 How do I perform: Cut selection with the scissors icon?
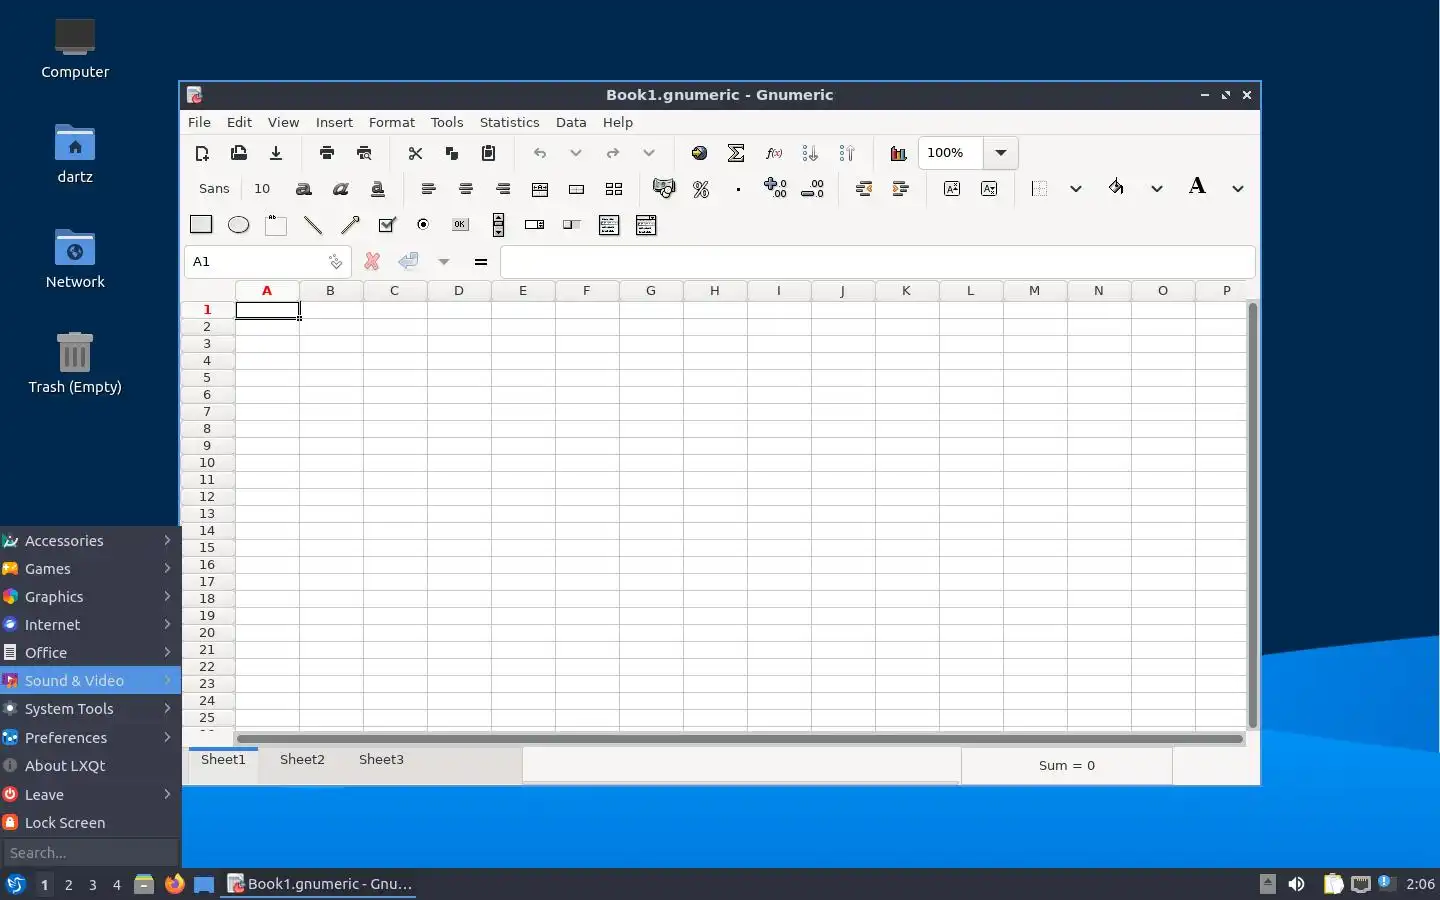[x=415, y=153]
